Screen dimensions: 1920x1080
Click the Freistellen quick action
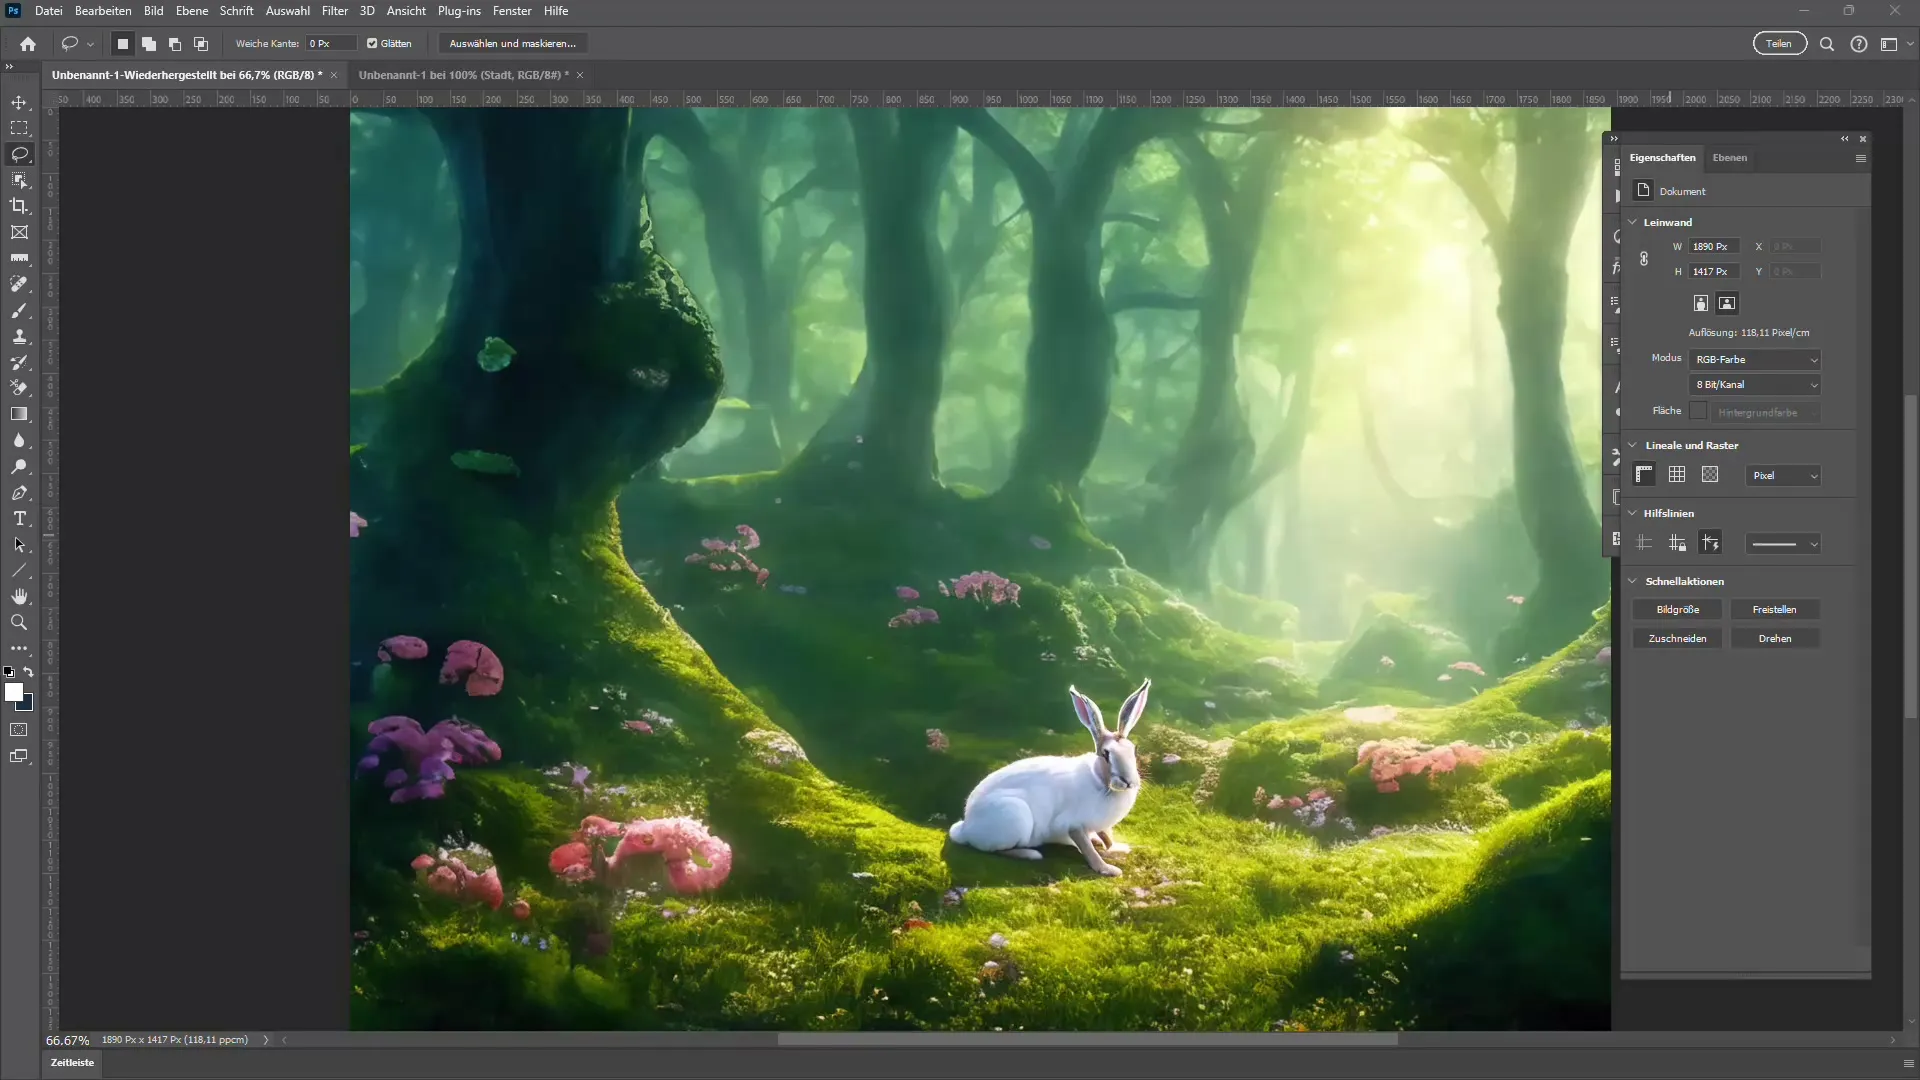pos(1775,610)
